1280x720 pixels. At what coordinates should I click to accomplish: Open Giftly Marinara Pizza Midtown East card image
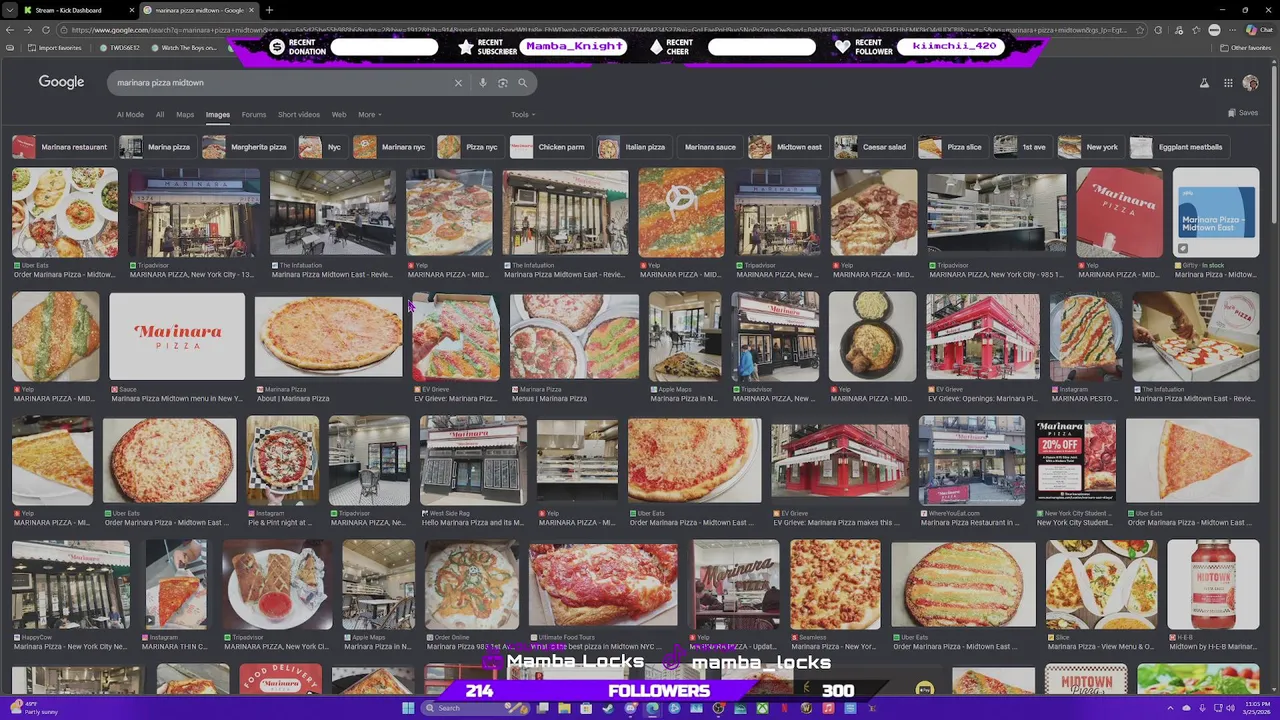click(1216, 212)
